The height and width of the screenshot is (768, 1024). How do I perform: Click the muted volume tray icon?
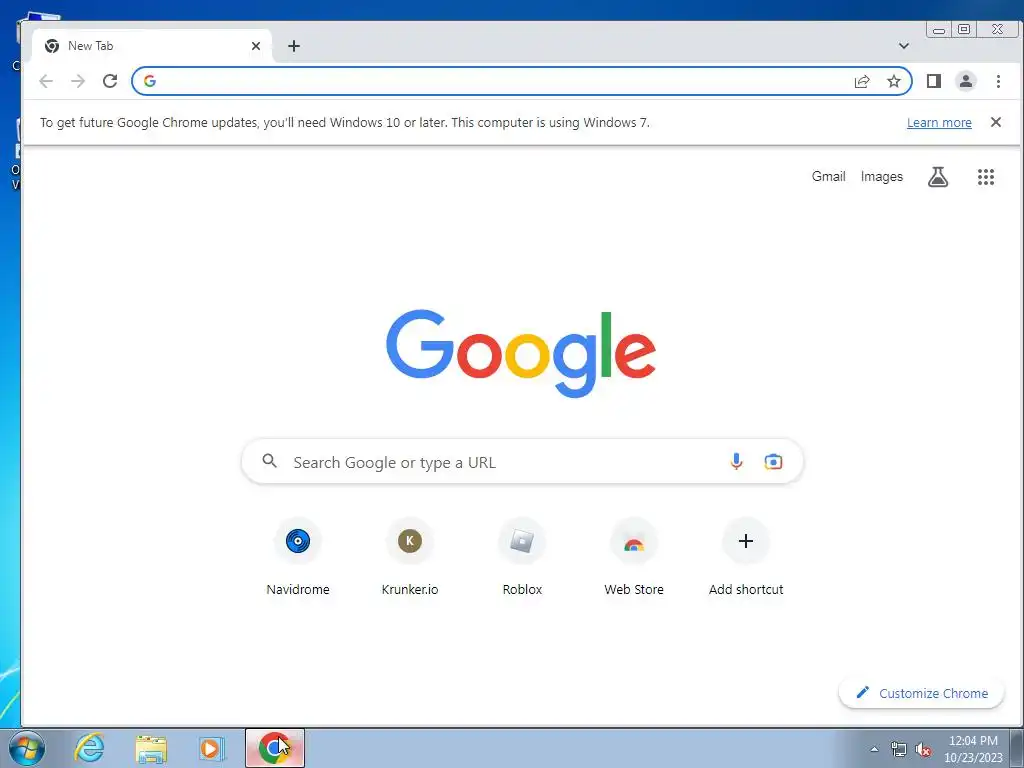point(923,749)
